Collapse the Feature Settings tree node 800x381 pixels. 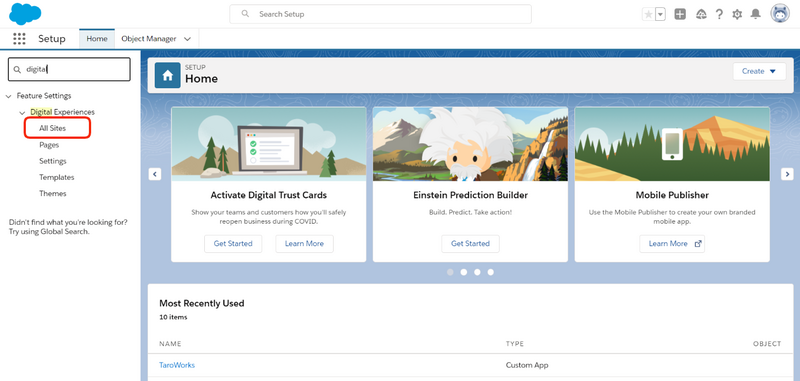point(9,96)
